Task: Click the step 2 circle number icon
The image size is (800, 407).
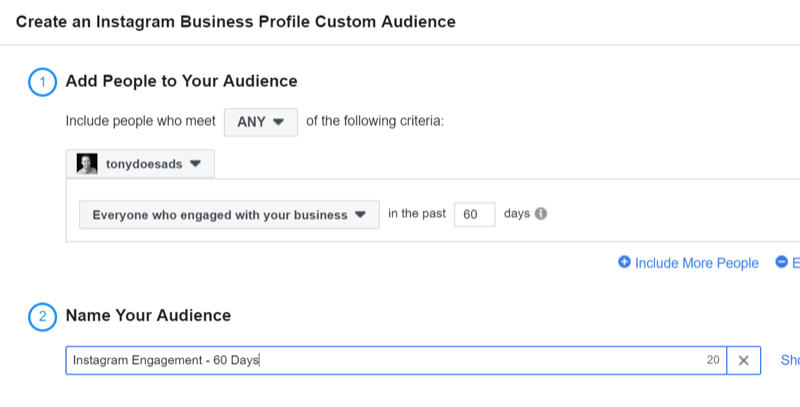Action: click(42, 316)
